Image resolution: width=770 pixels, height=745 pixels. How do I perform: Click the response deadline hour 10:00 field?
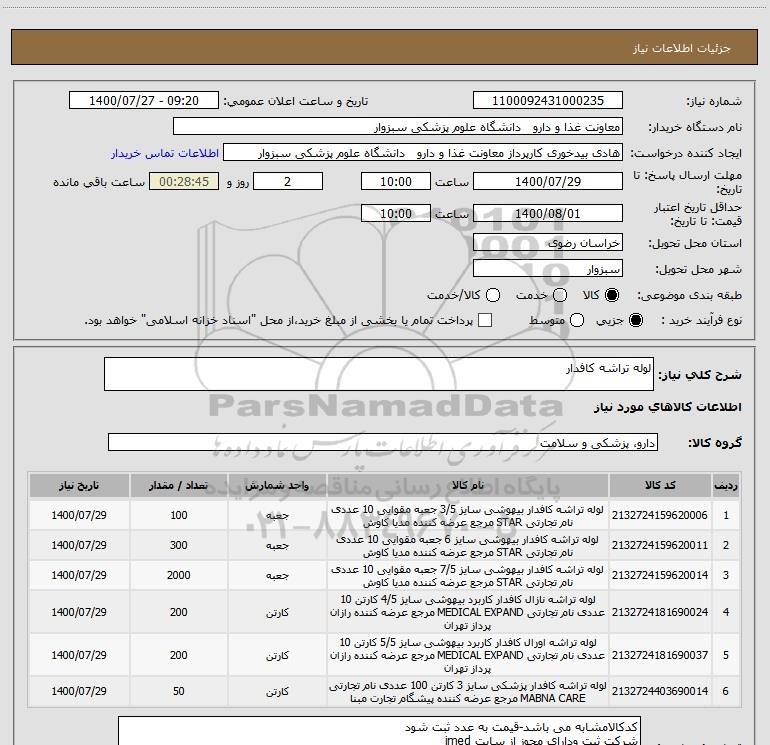tap(396, 181)
